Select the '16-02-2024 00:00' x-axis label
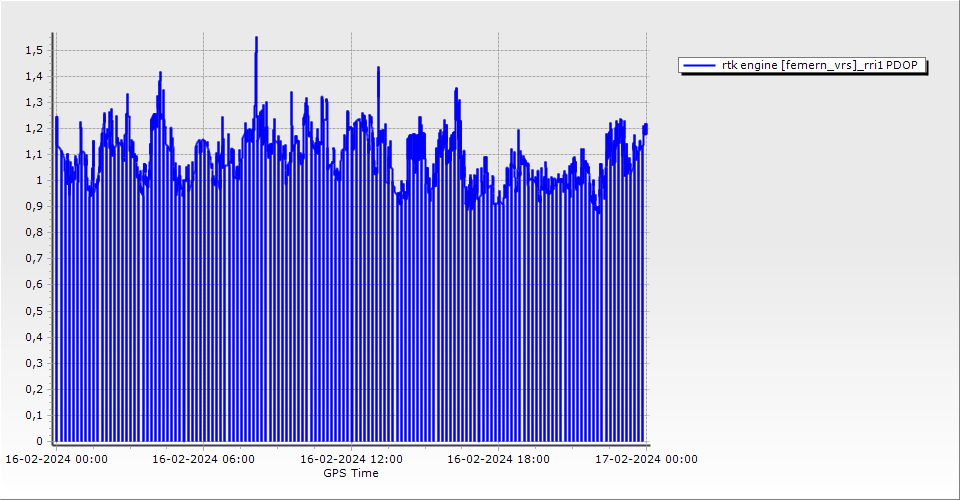 56,459
